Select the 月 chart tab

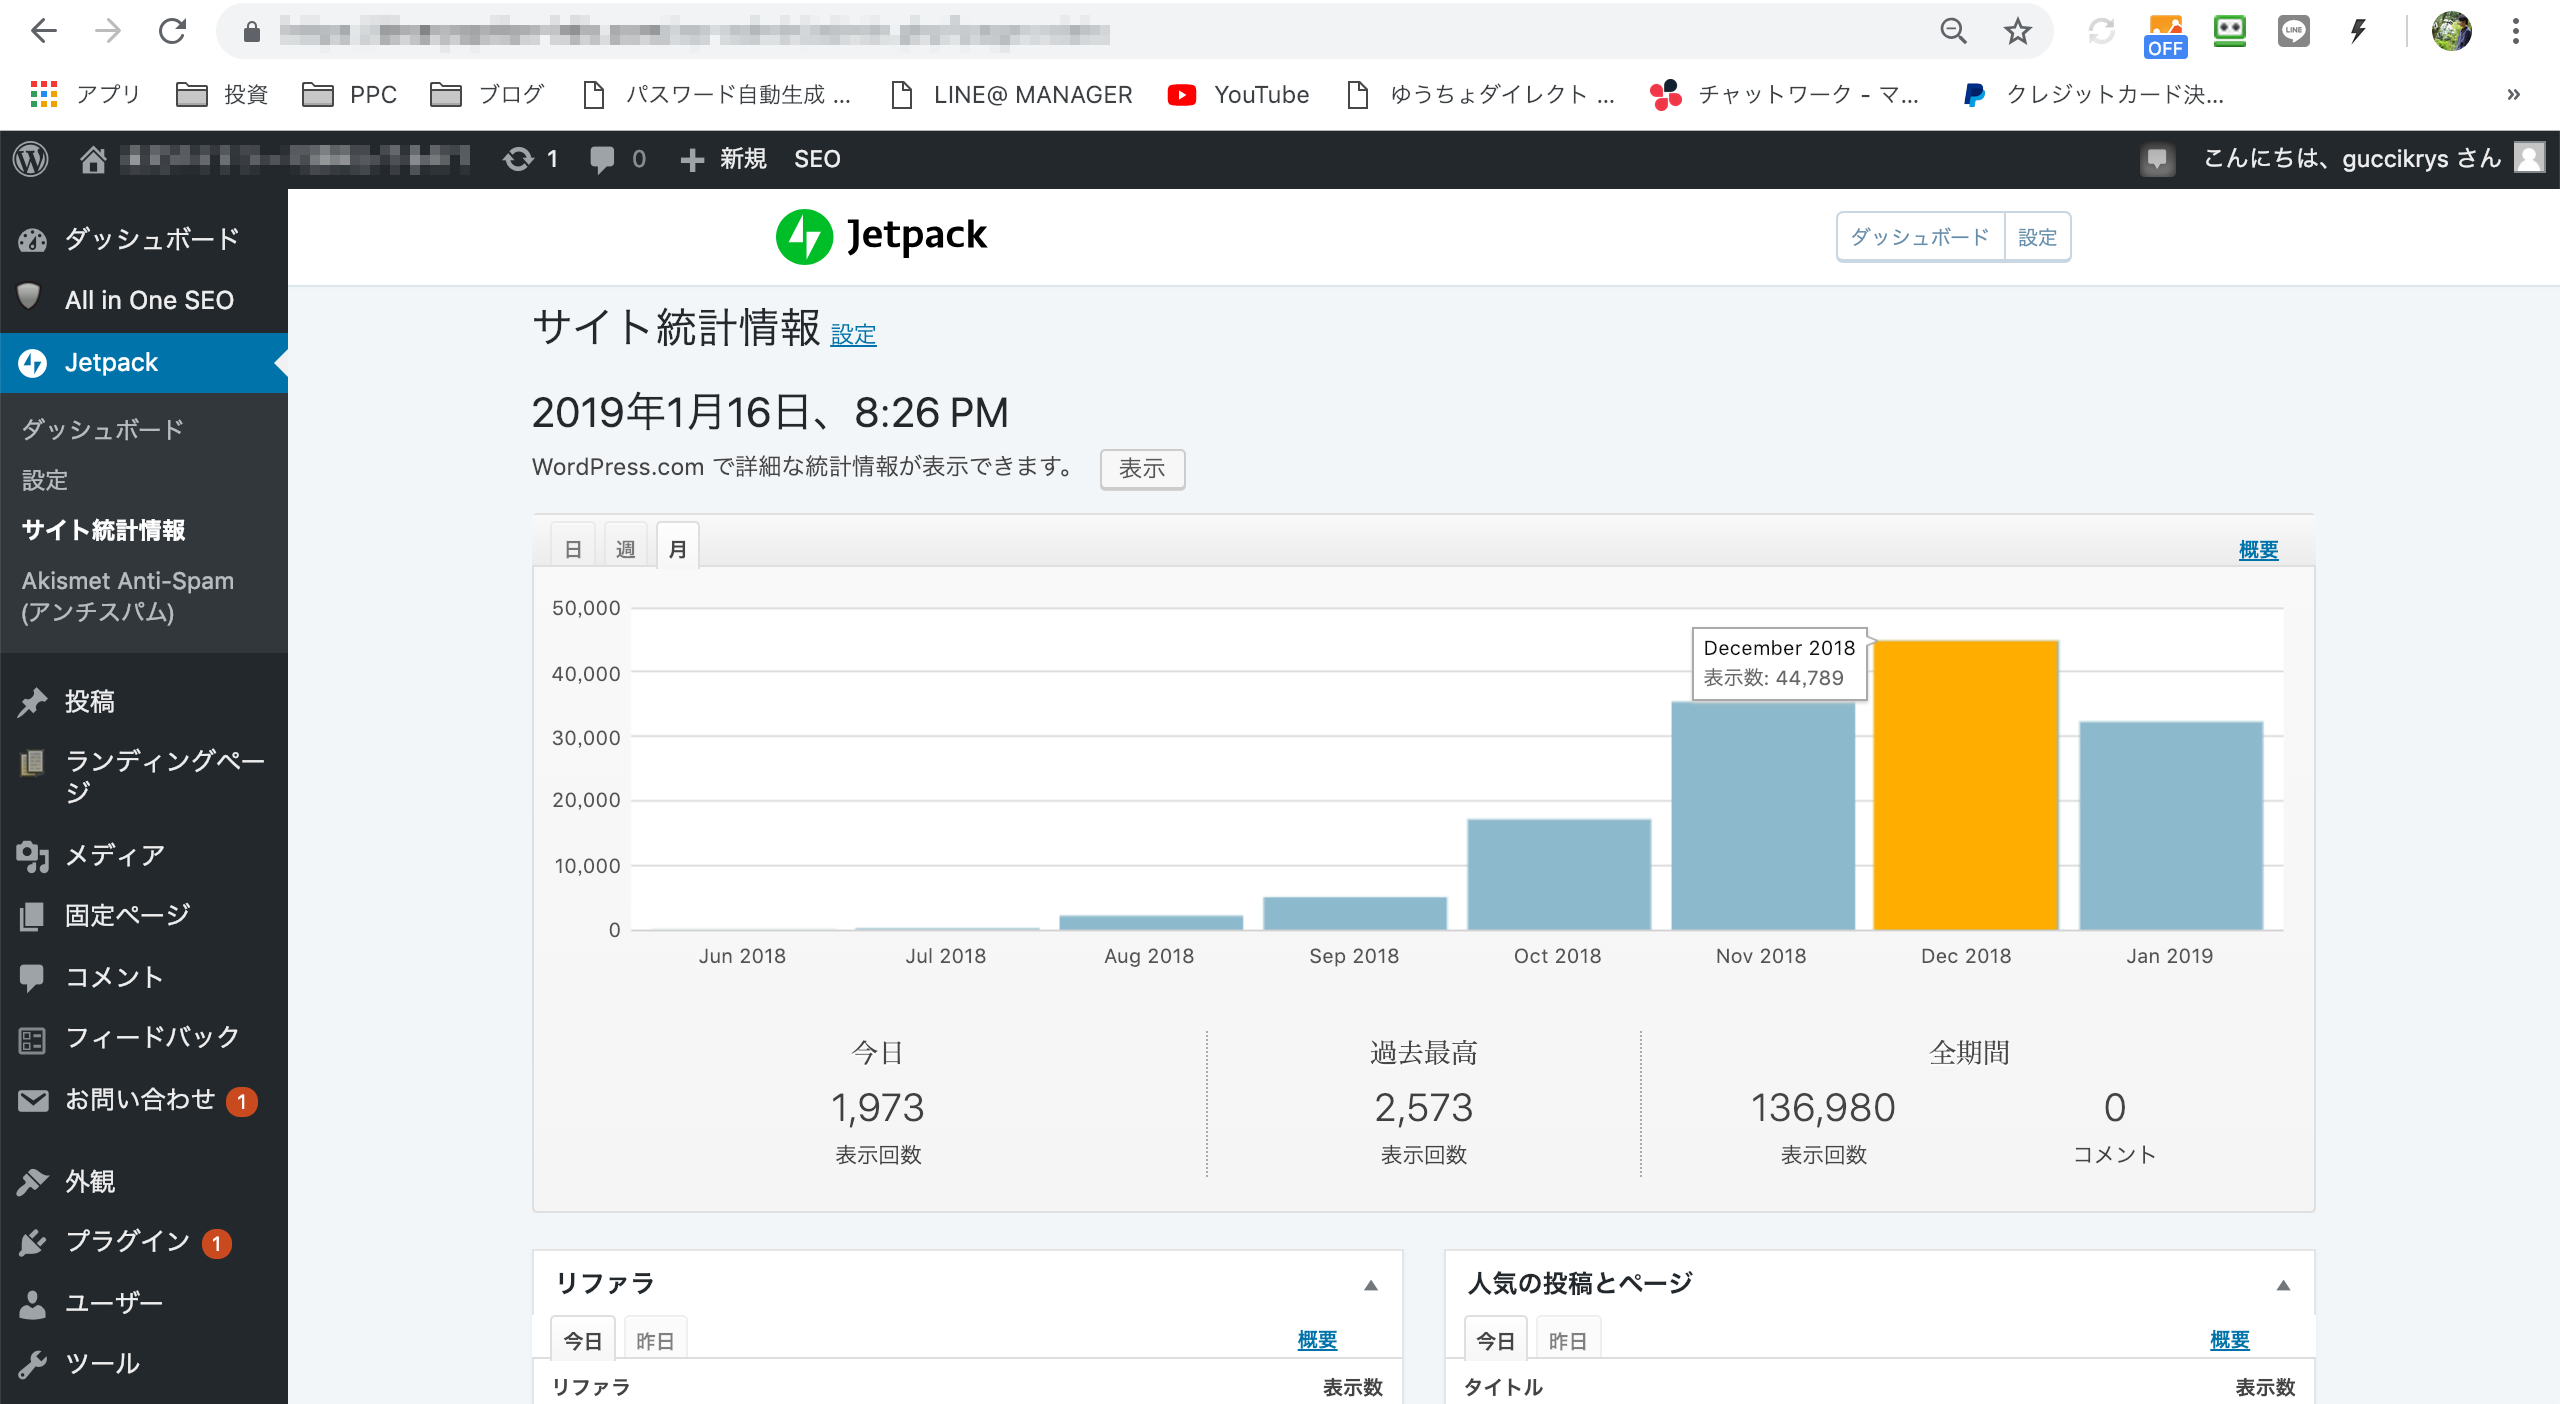677,548
